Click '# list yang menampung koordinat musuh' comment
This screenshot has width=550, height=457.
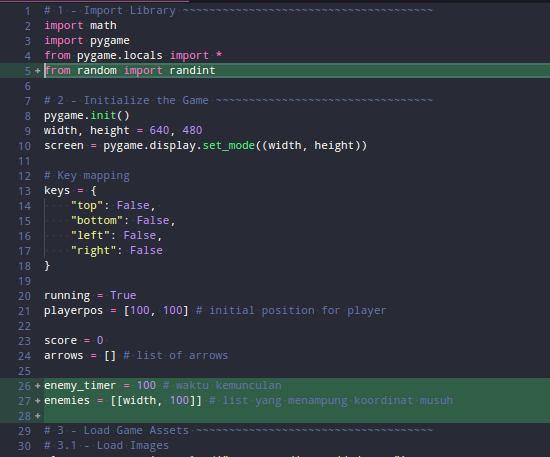(331, 401)
